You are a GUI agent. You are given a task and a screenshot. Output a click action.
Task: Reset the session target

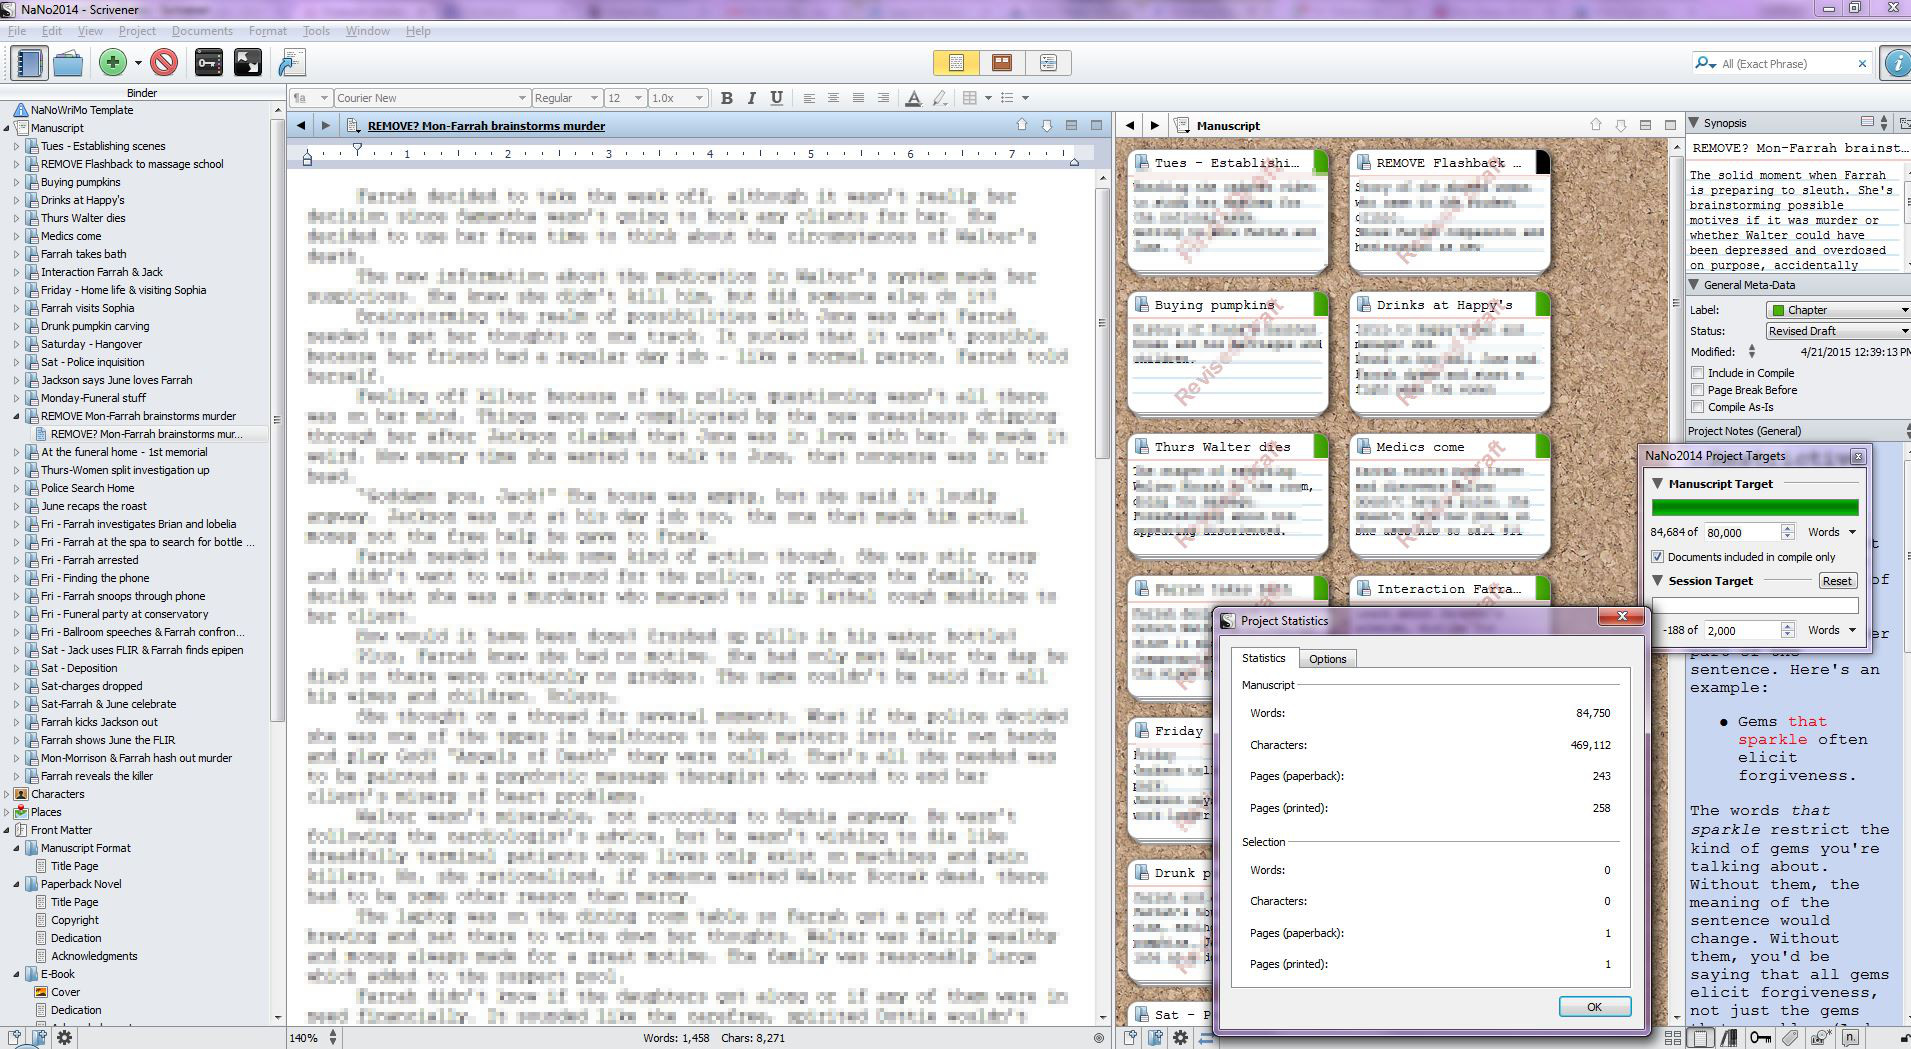[1836, 581]
